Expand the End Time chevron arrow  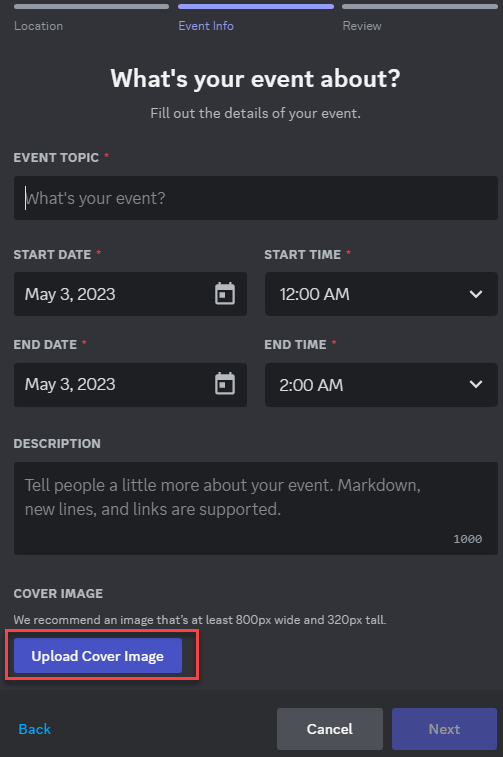(x=476, y=384)
